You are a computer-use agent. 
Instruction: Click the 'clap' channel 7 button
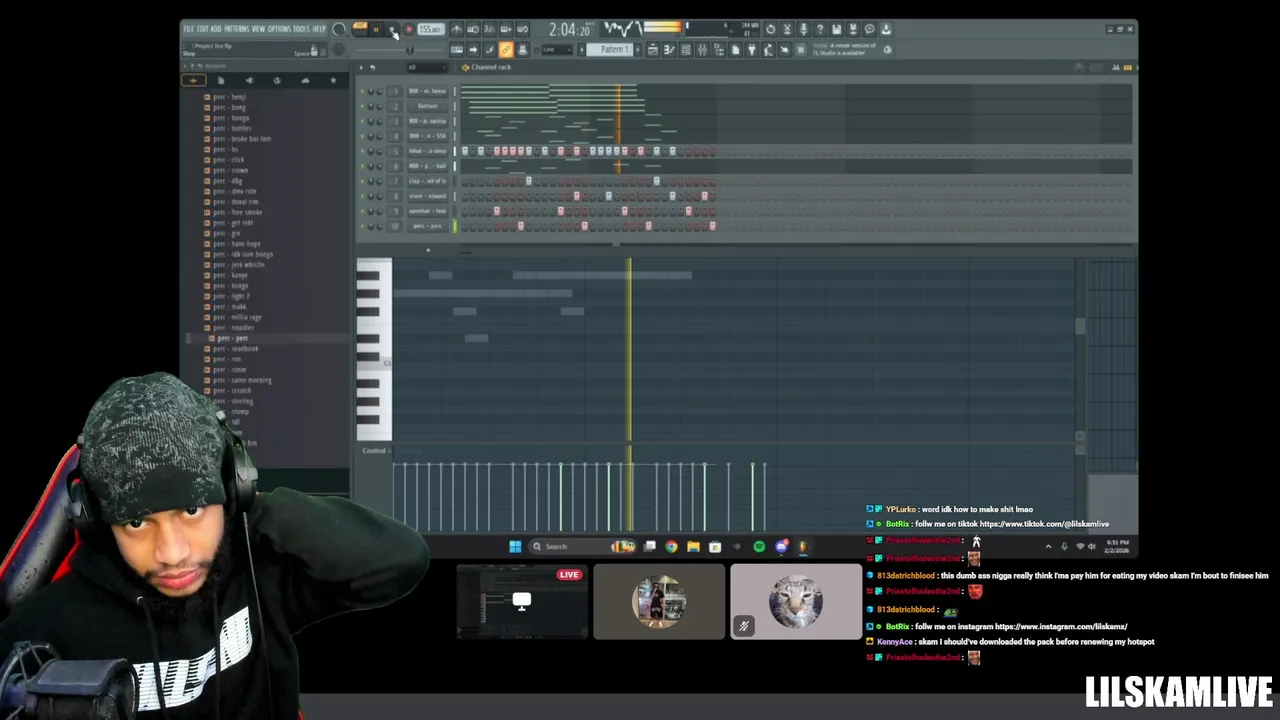[x=428, y=181]
